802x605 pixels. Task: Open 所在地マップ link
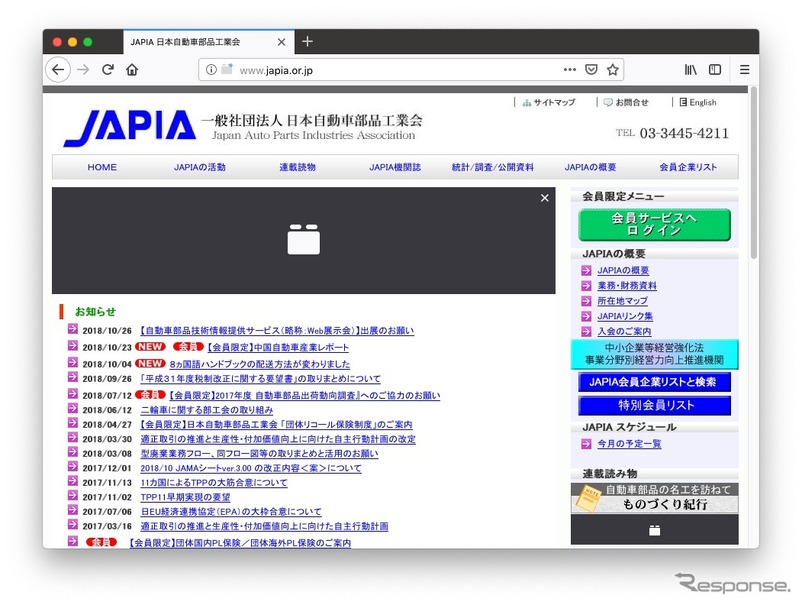[x=622, y=301]
